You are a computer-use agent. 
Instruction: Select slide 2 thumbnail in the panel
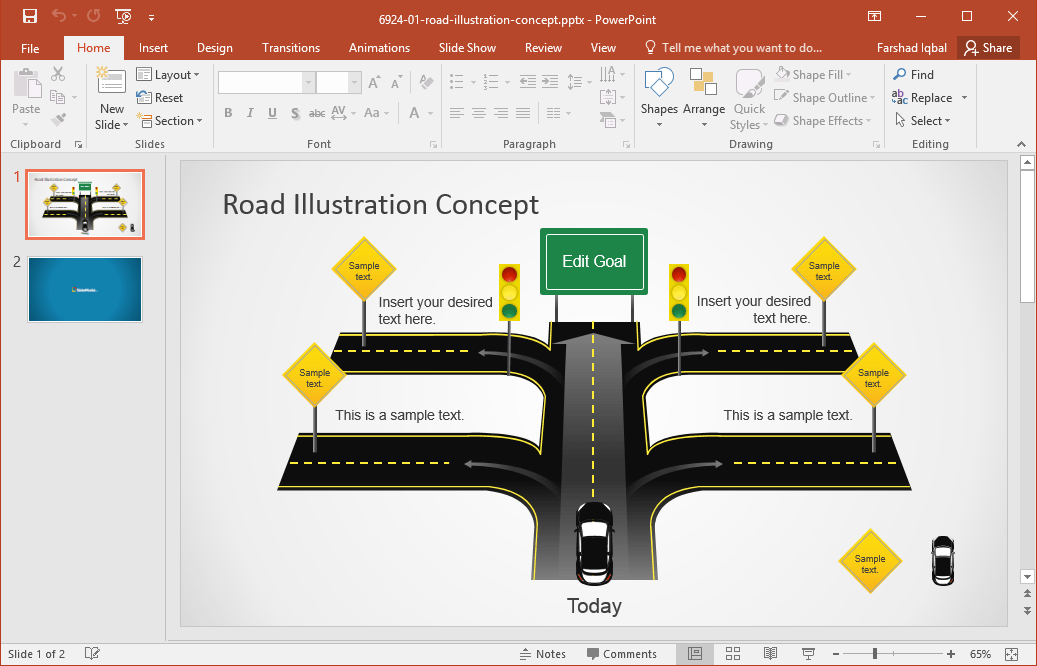(85, 290)
